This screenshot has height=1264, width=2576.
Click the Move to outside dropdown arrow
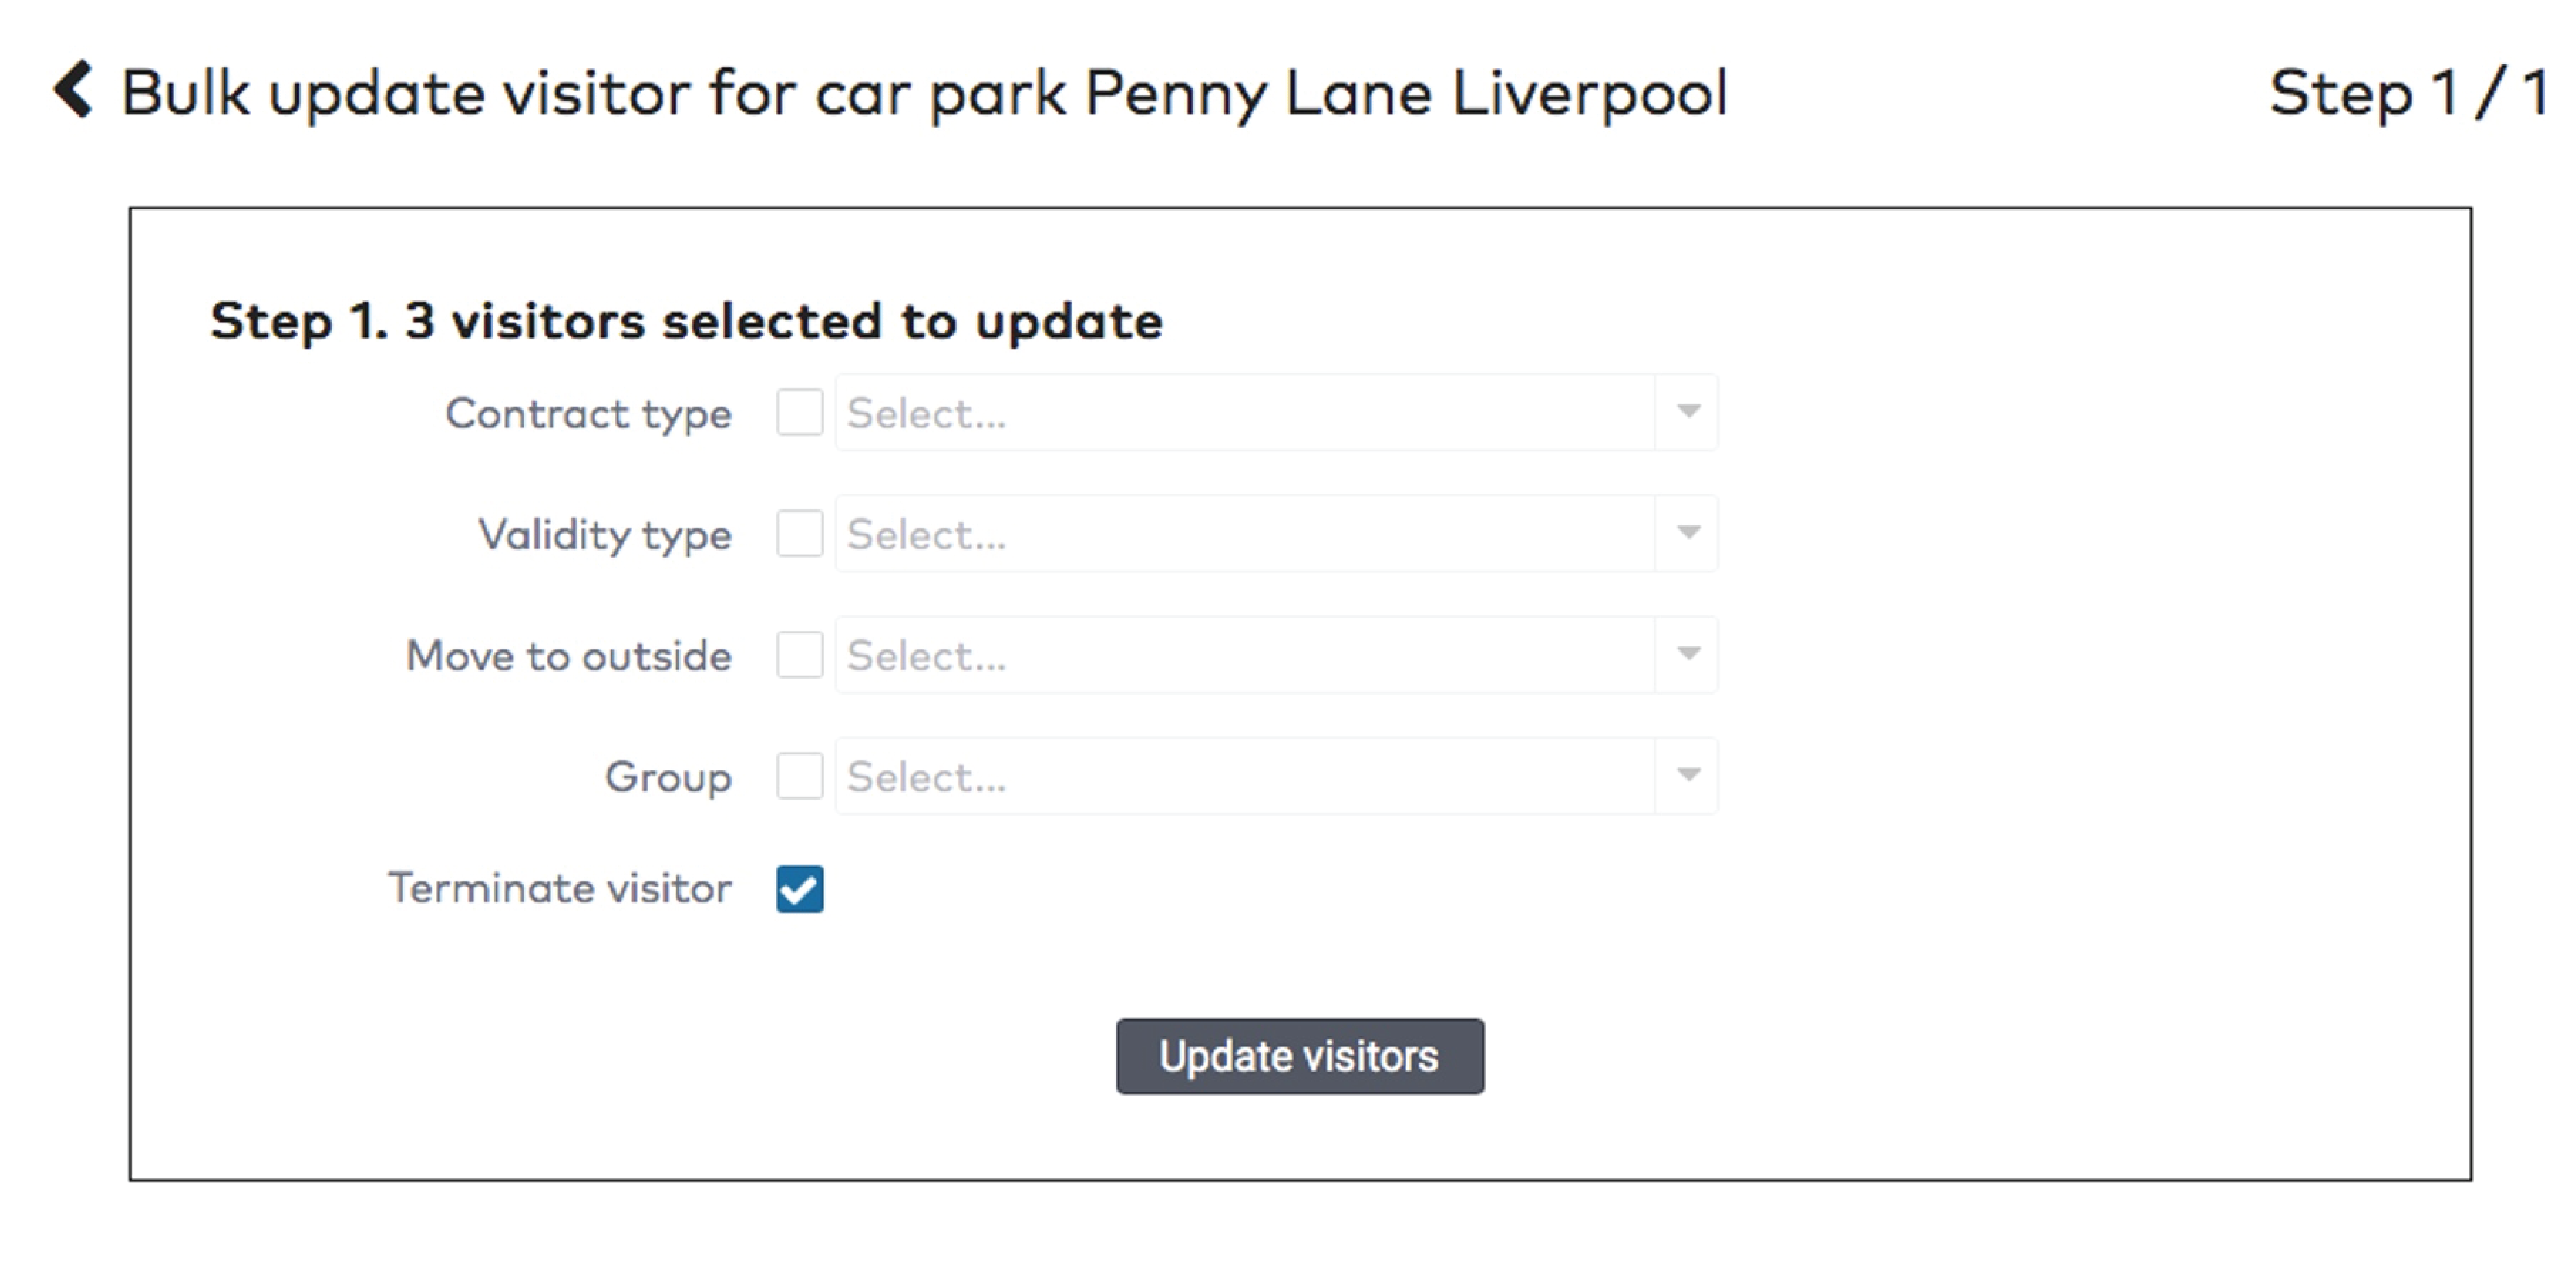click(1688, 655)
